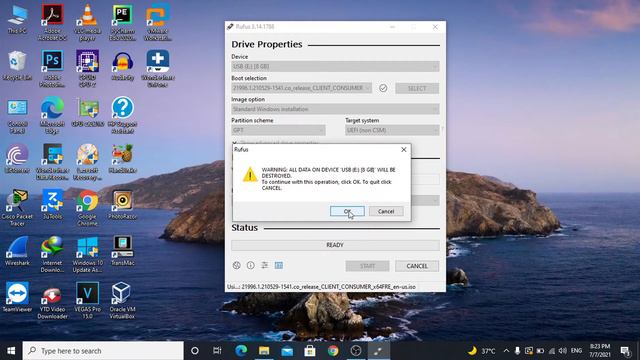
Task: Open File Explorer from taskbar
Action: click(x=264, y=351)
